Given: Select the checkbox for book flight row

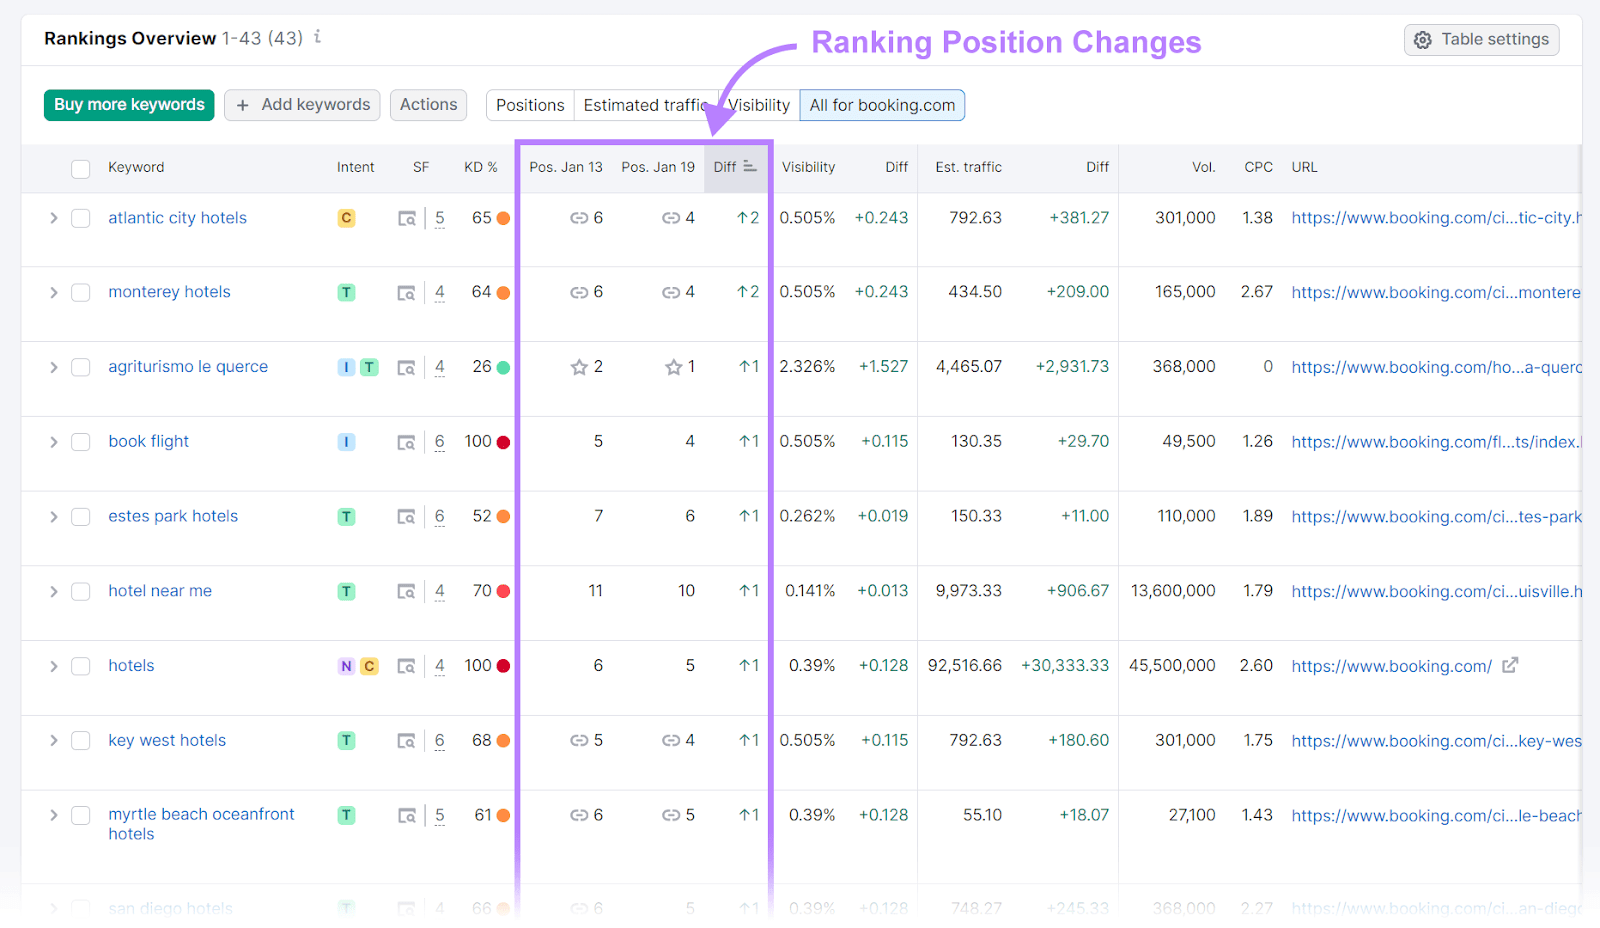Looking at the screenshot, I should coord(80,441).
